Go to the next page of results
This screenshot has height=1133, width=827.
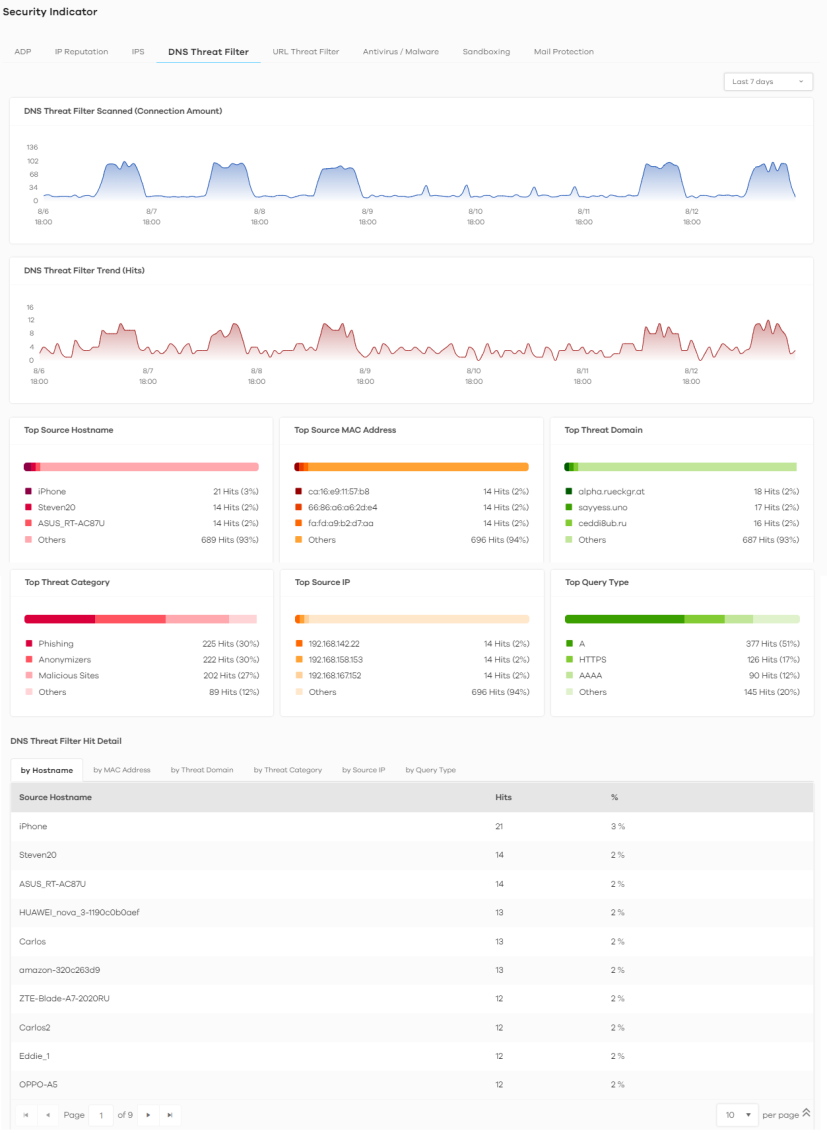(x=149, y=1114)
